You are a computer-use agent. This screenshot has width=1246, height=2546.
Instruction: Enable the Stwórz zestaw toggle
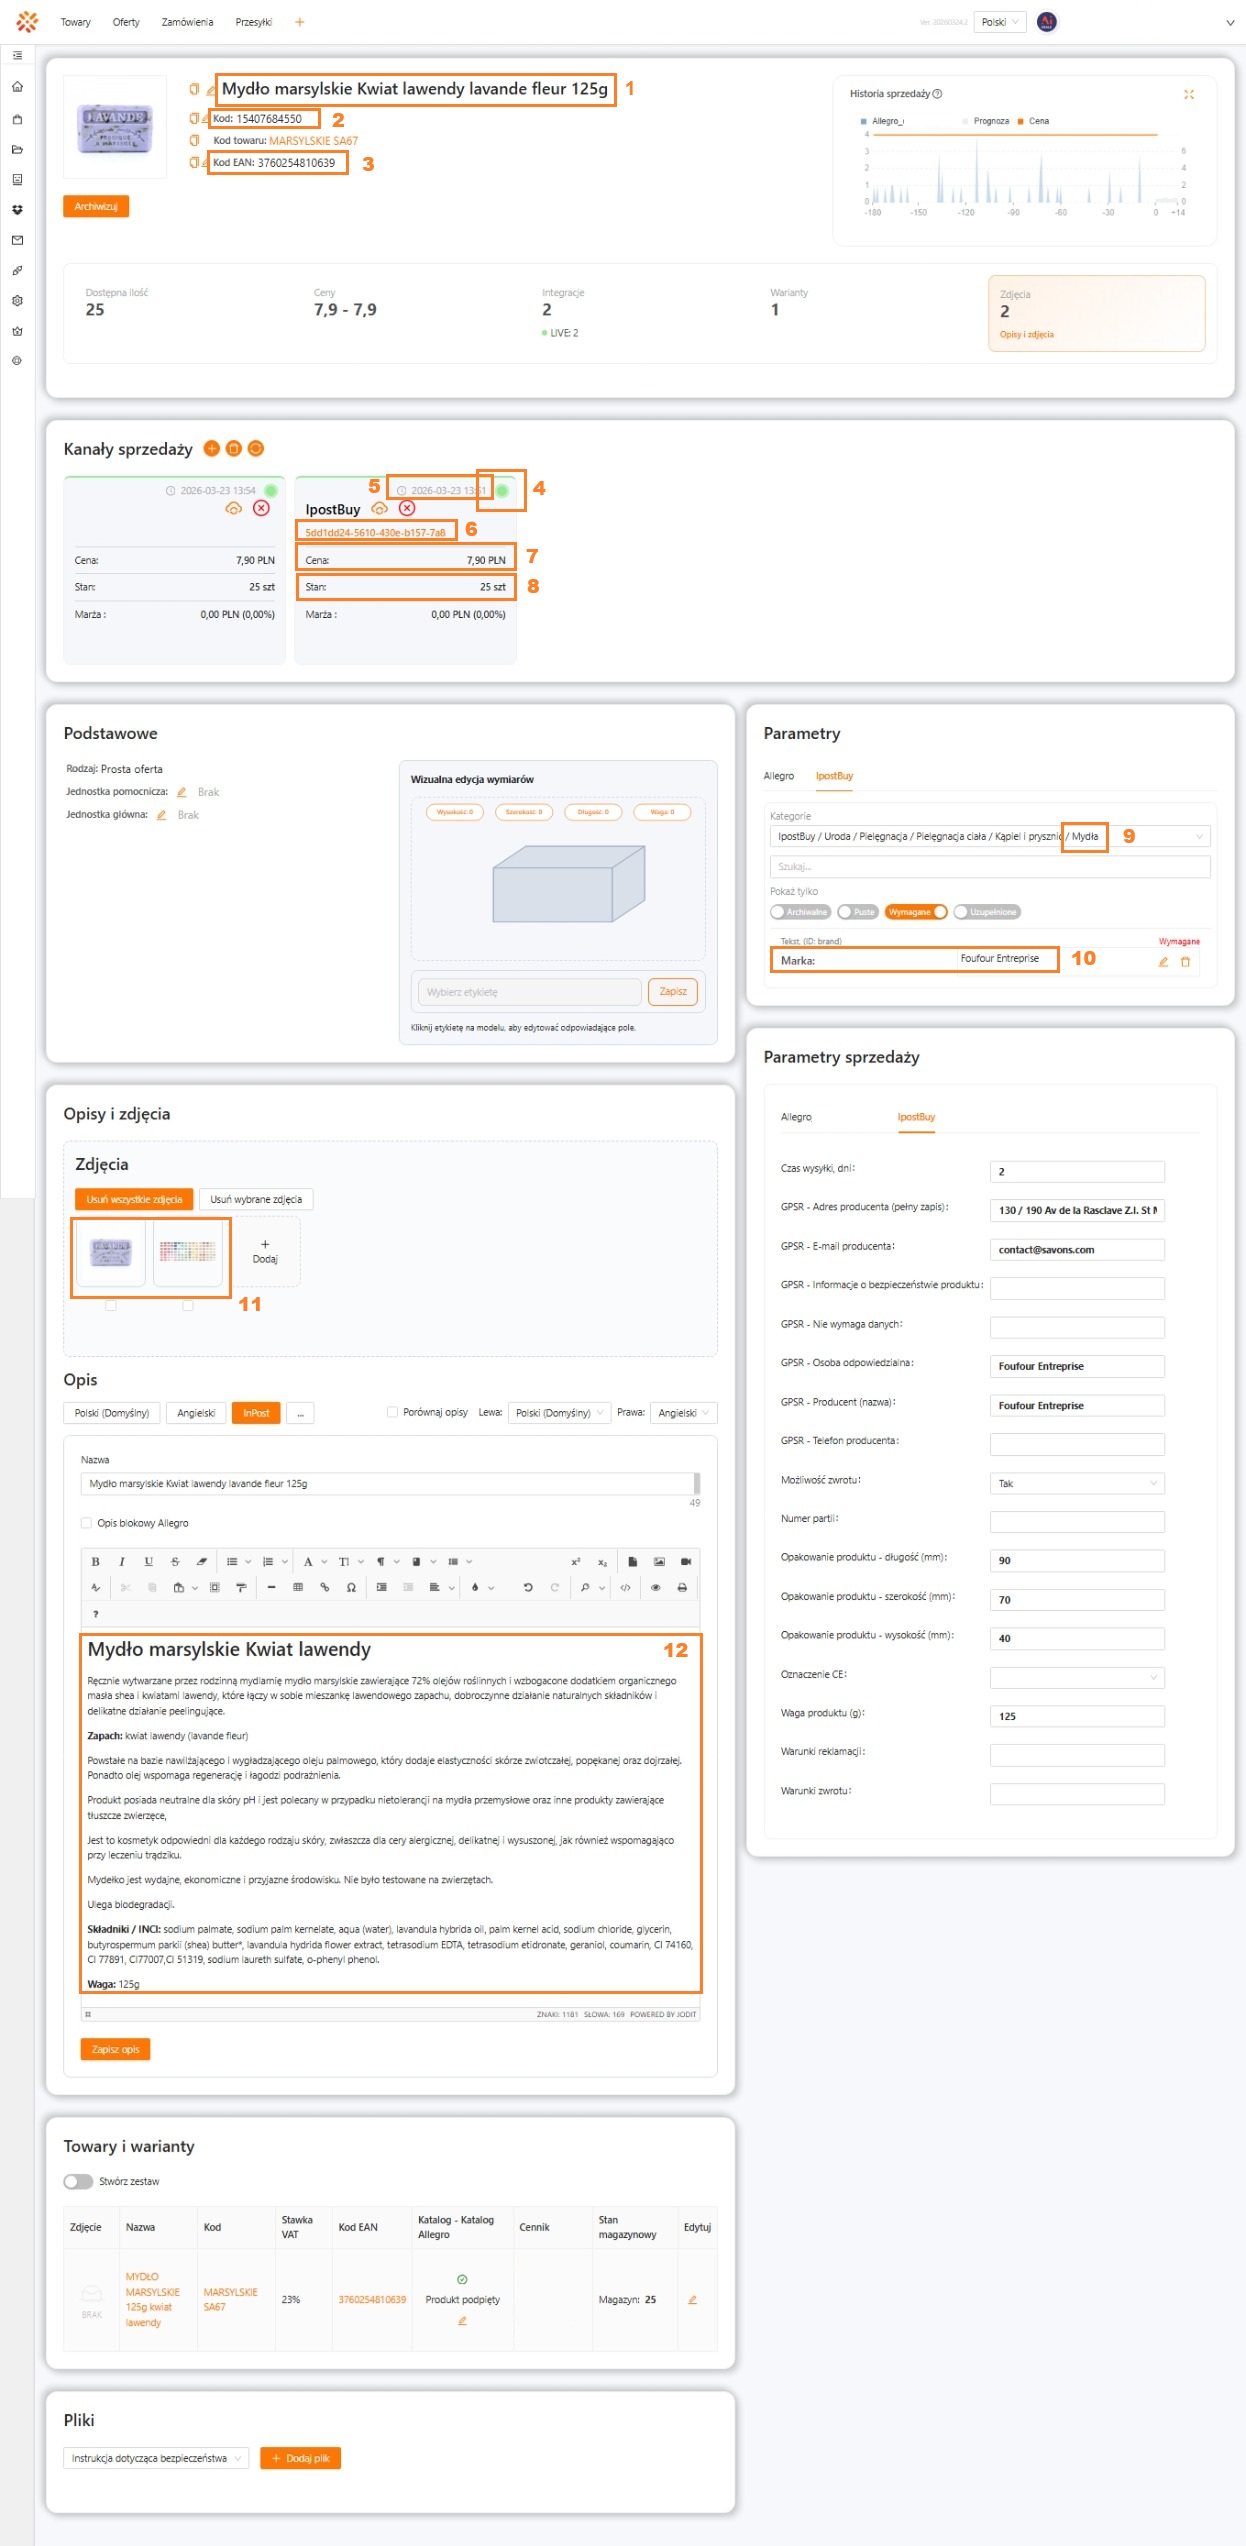[78, 2181]
